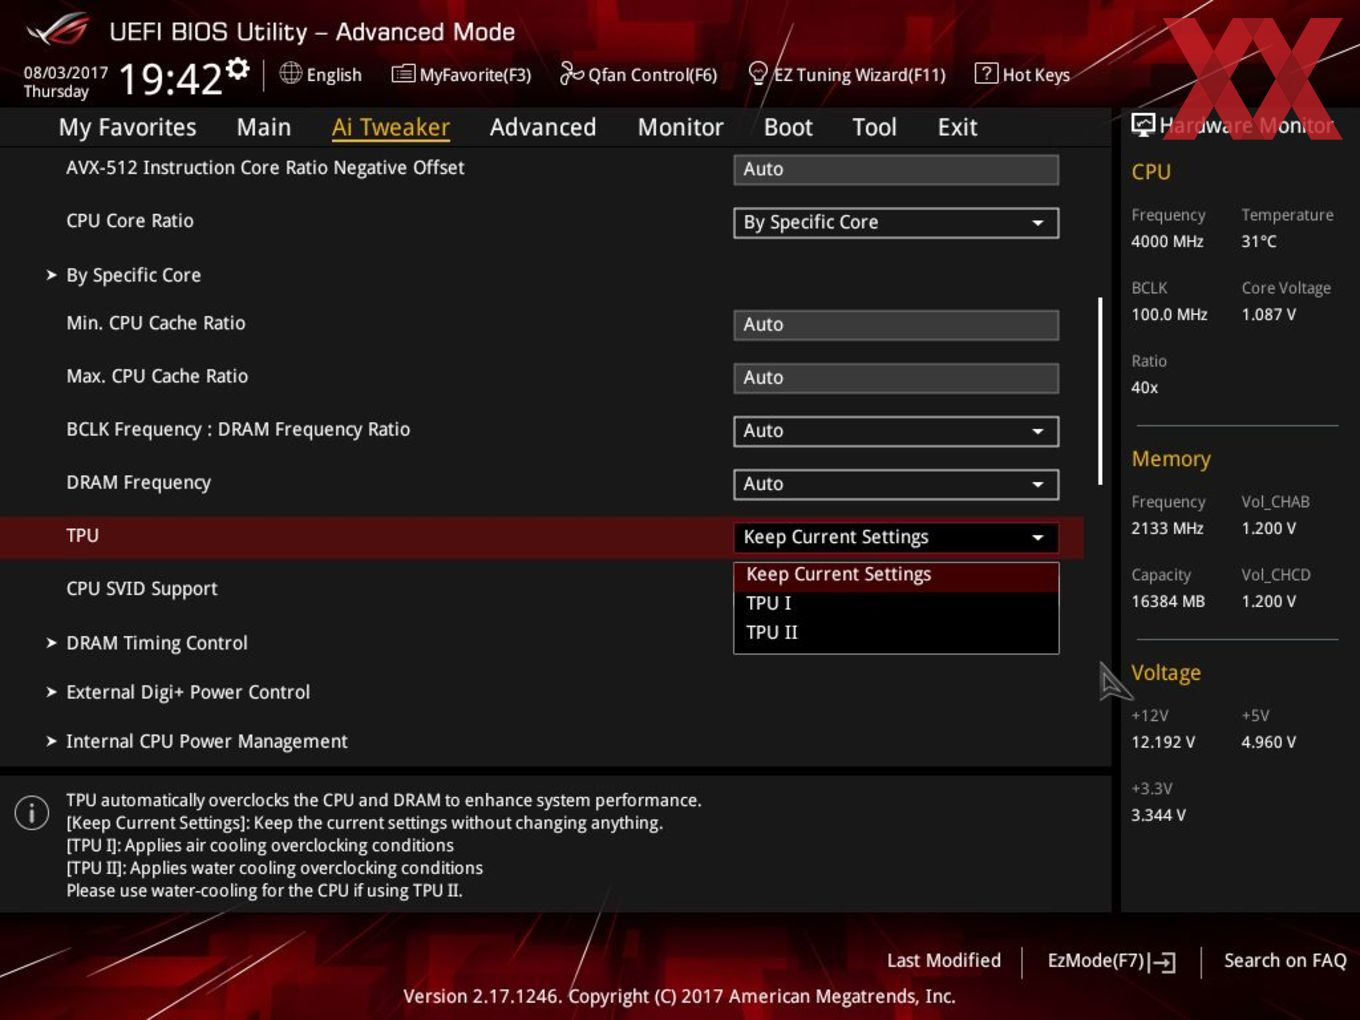Screen dimensions: 1360x1020
Task: Click the 31°C temperature value
Action: click(x=1259, y=241)
